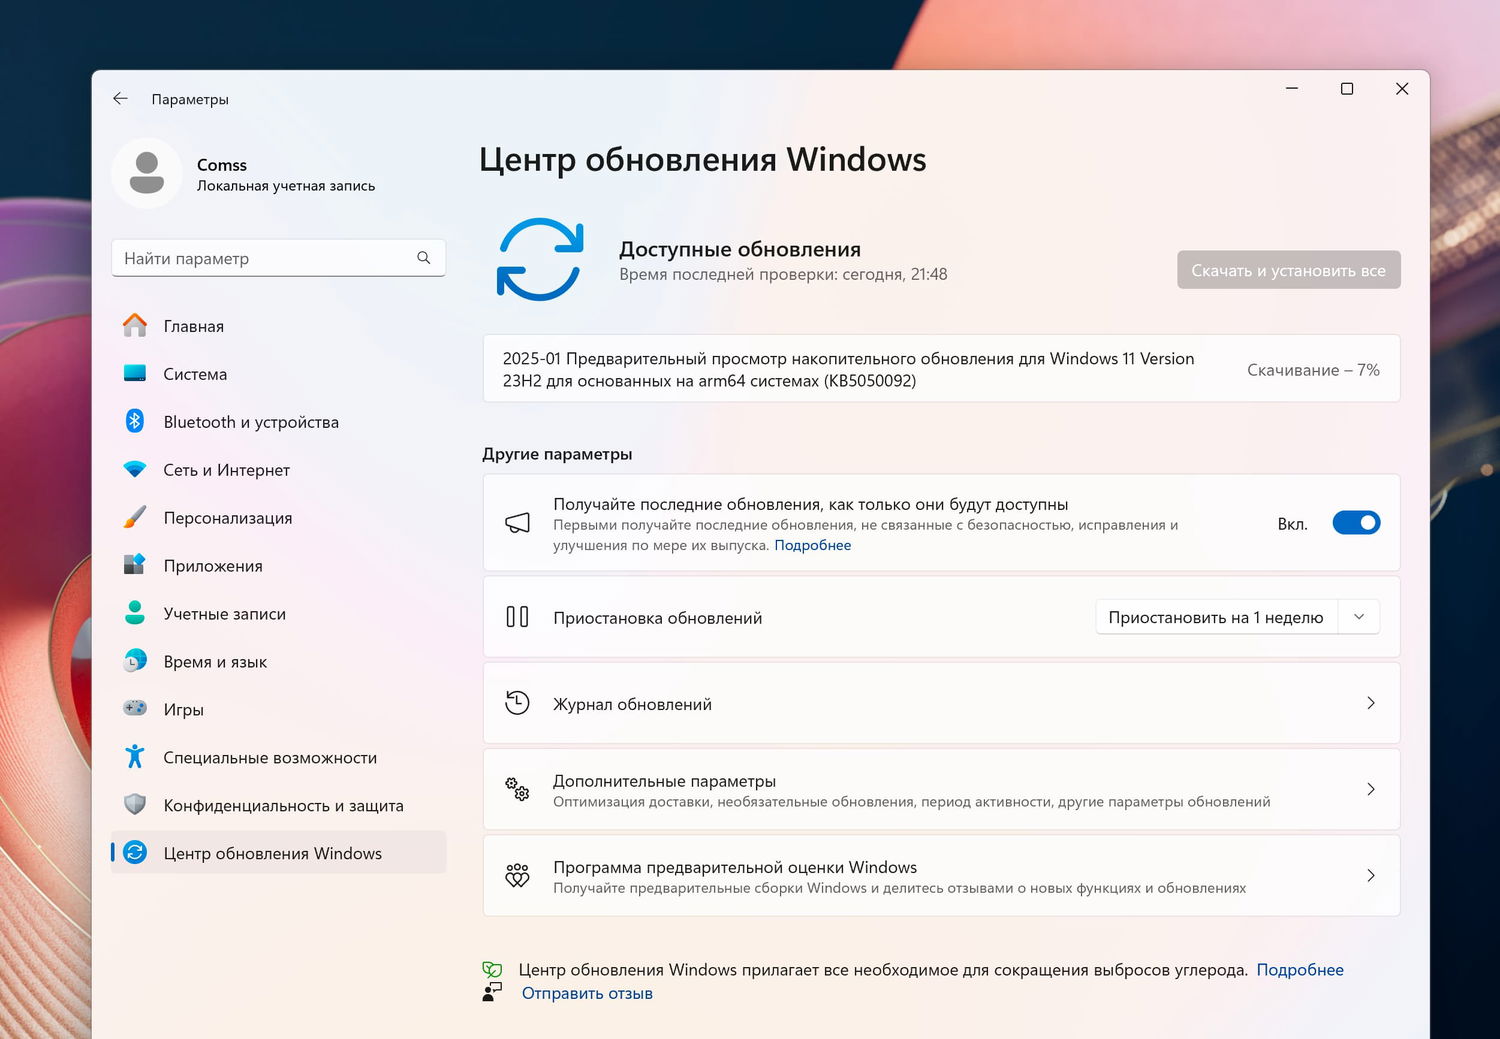The width and height of the screenshot is (1500, 1039).
Task: Click the Отправить отзыв link
Action: (587, 993)
